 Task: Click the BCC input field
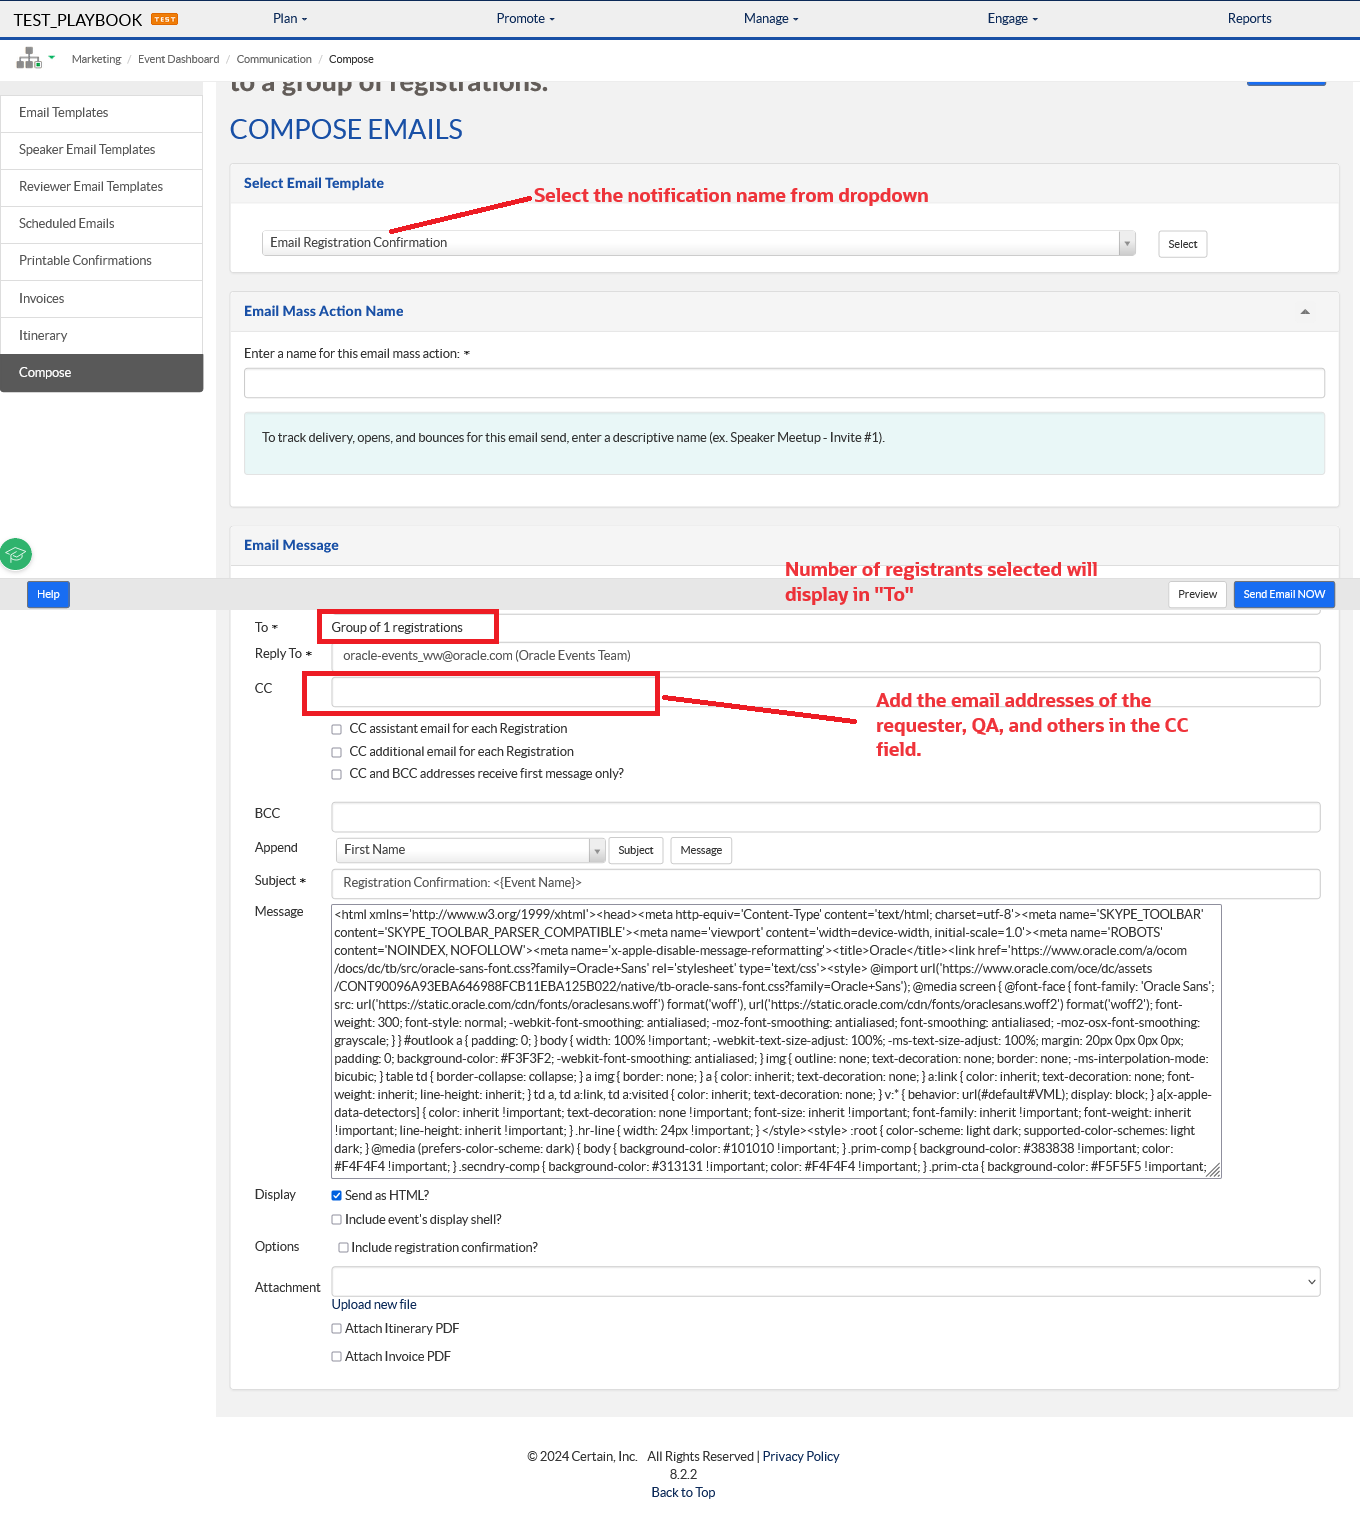click(x=826, y=817)
